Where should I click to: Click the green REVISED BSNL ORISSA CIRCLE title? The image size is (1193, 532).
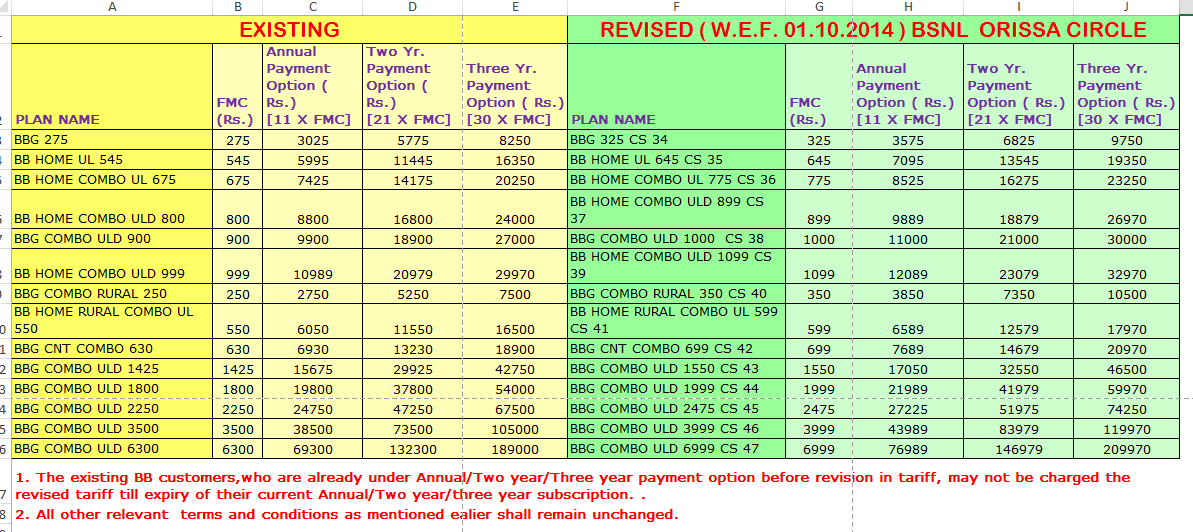point(873,30)
